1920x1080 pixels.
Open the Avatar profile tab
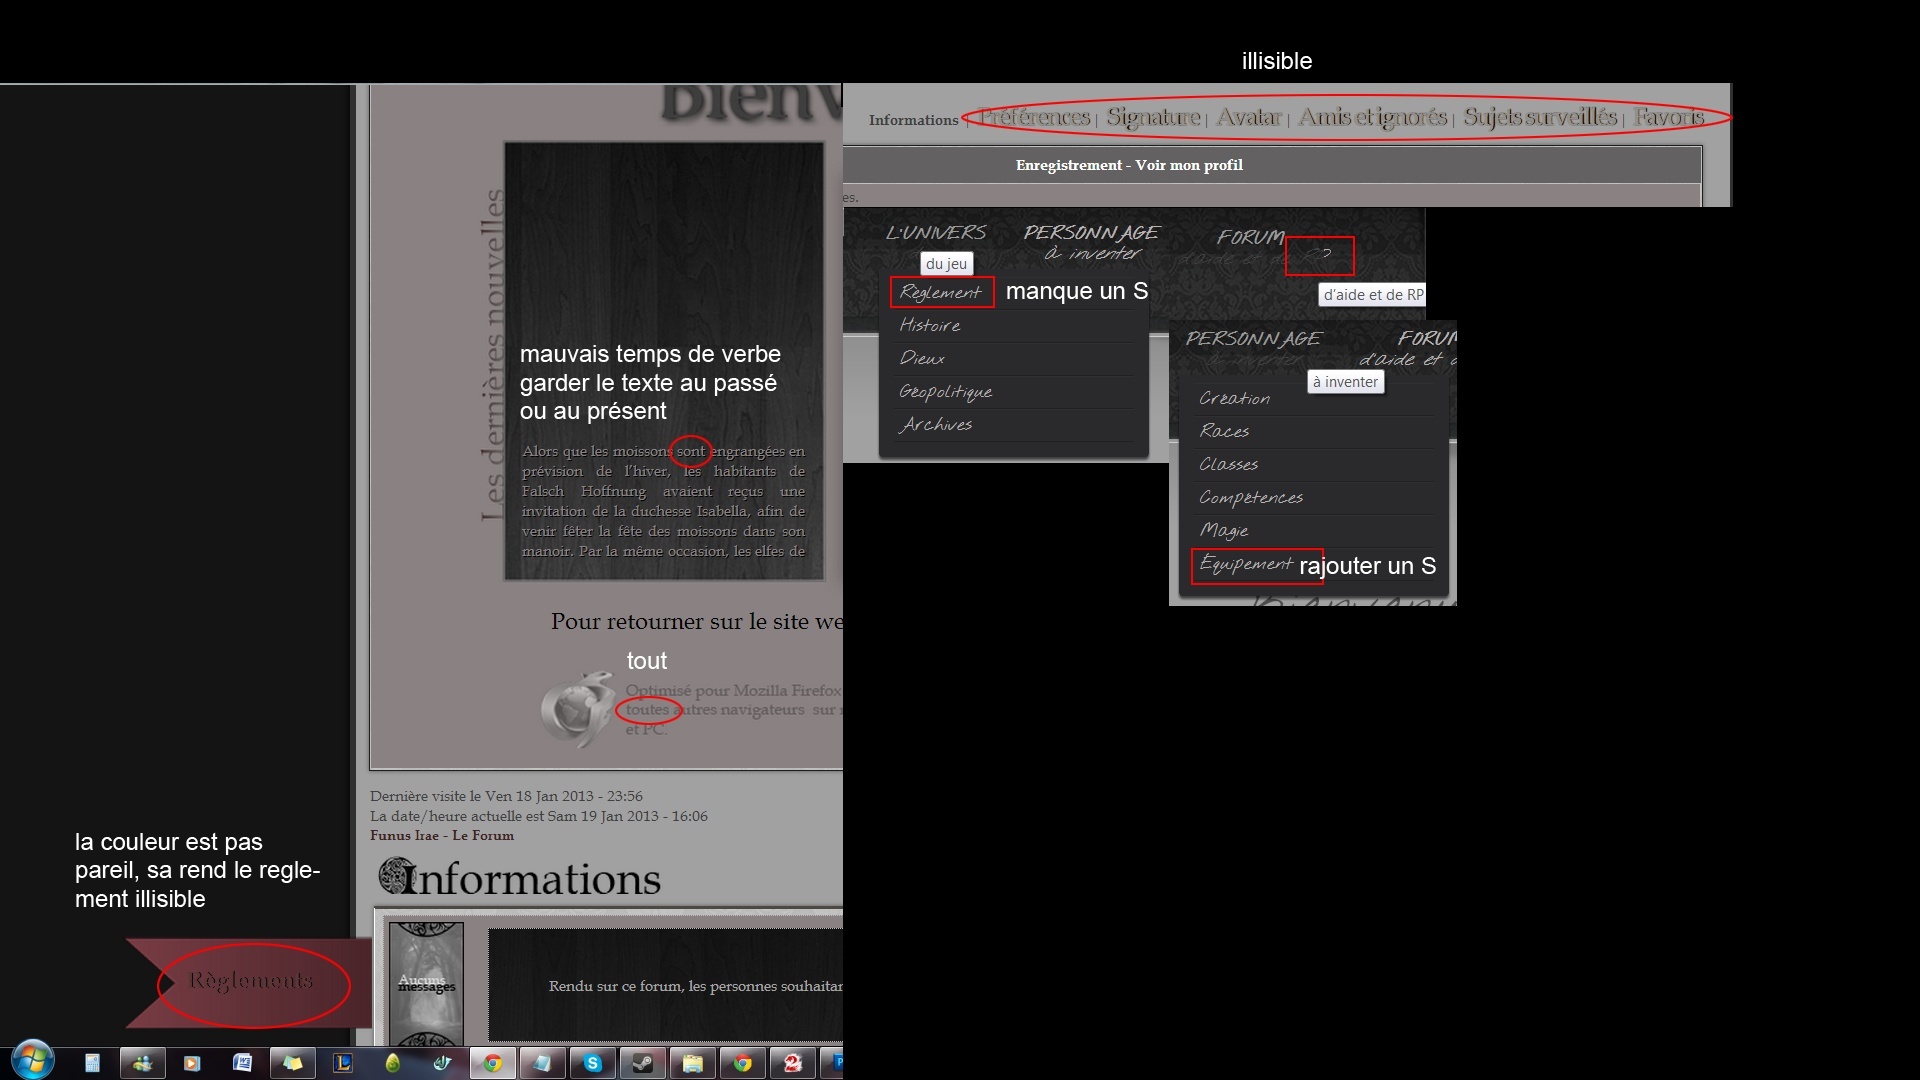tap(1248, 117)
